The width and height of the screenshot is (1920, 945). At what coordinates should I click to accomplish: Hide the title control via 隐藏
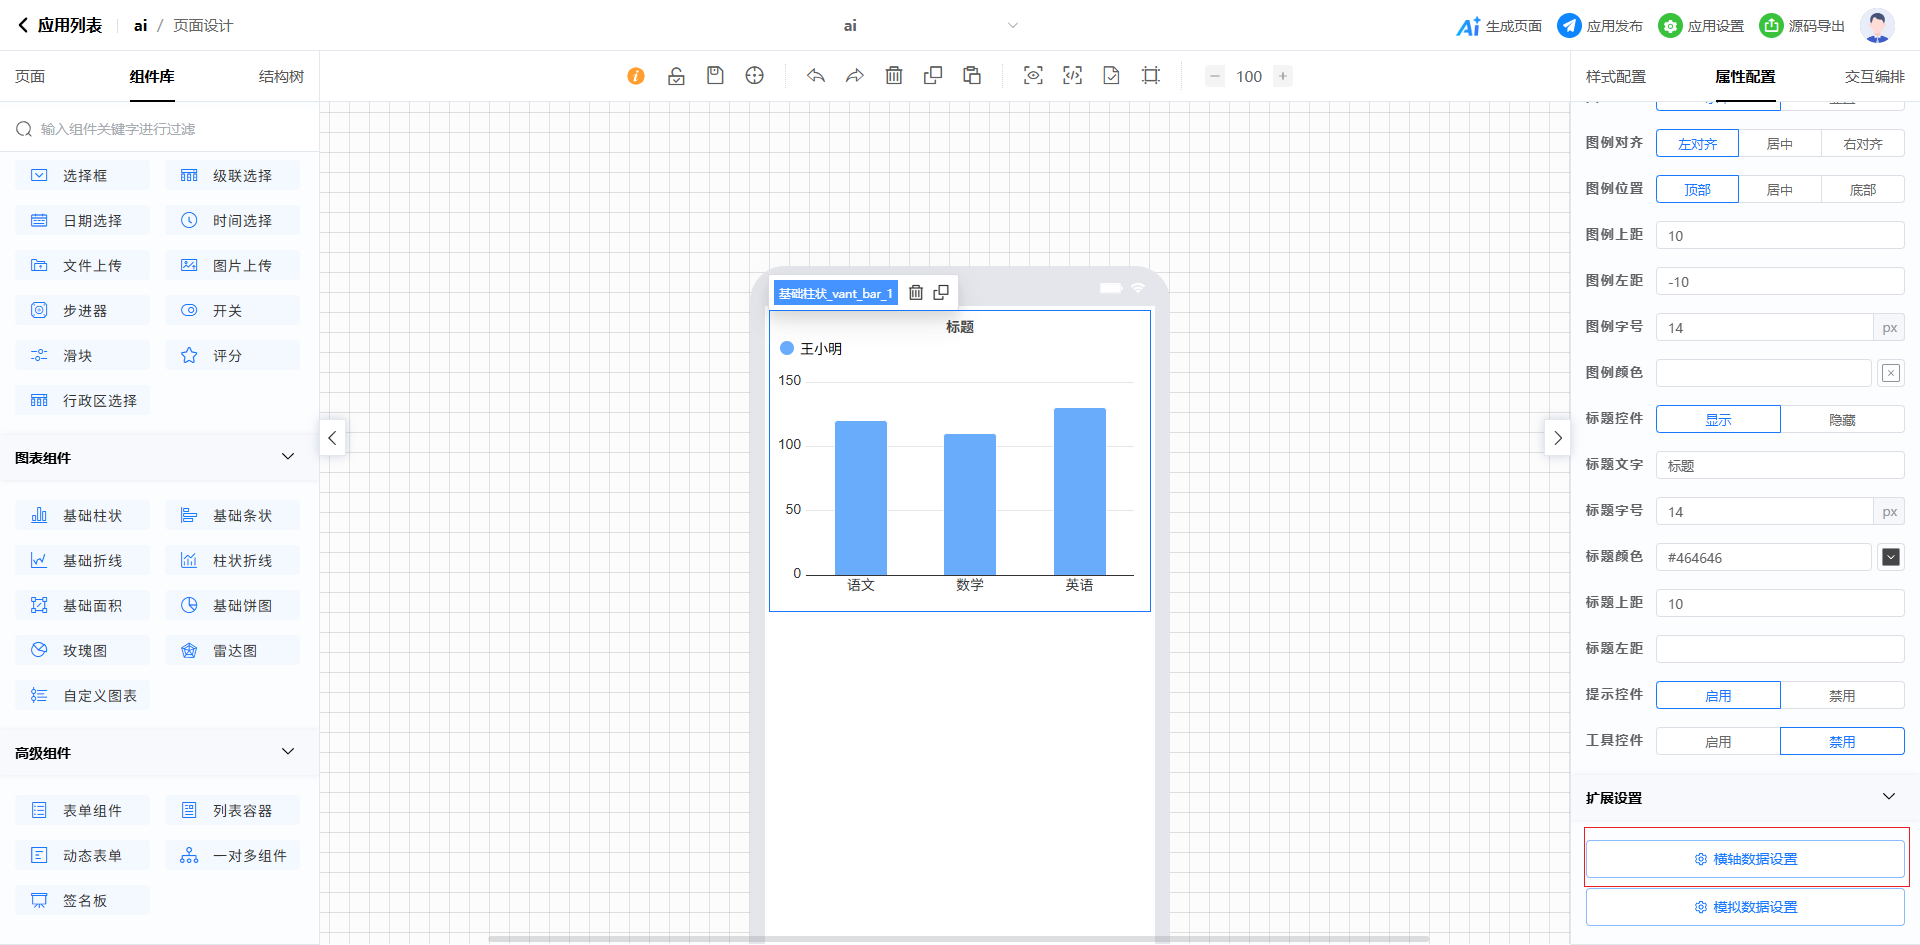click(x=1842, y=420)
